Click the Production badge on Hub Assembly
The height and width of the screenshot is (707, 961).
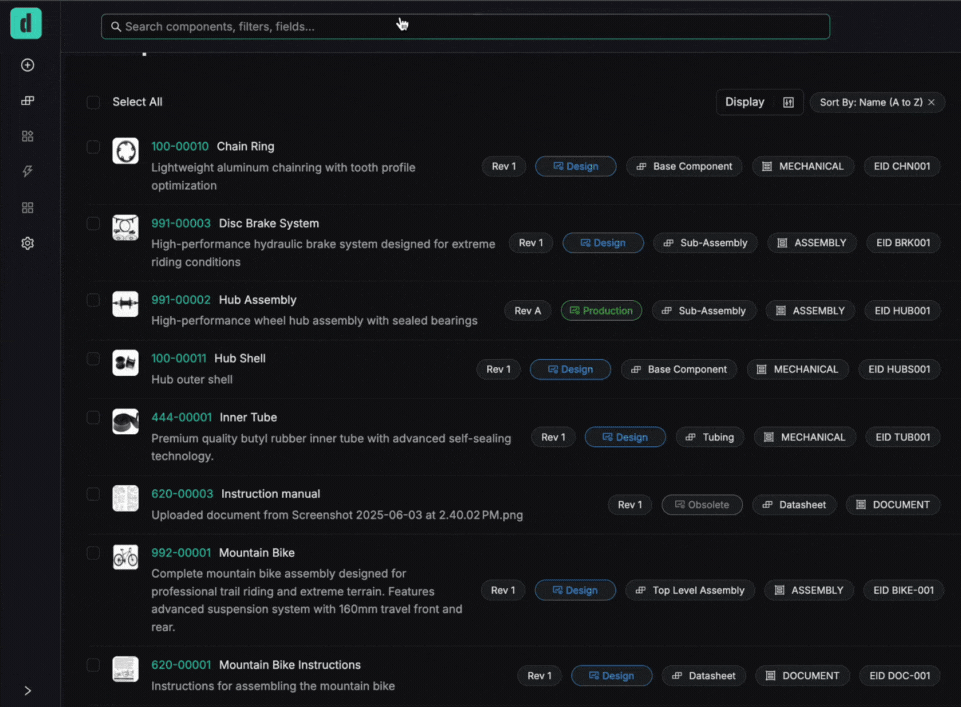[x=601, y=310]
